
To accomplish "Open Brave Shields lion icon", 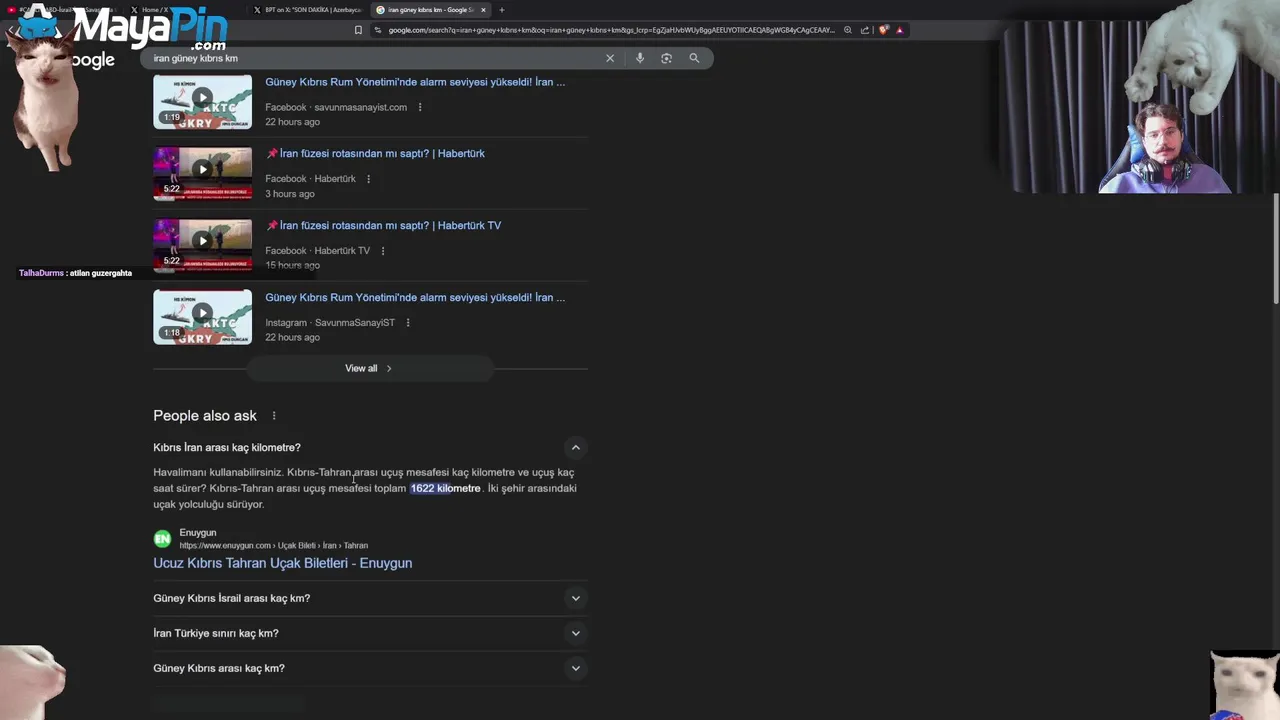I will [x=884, y=30].
